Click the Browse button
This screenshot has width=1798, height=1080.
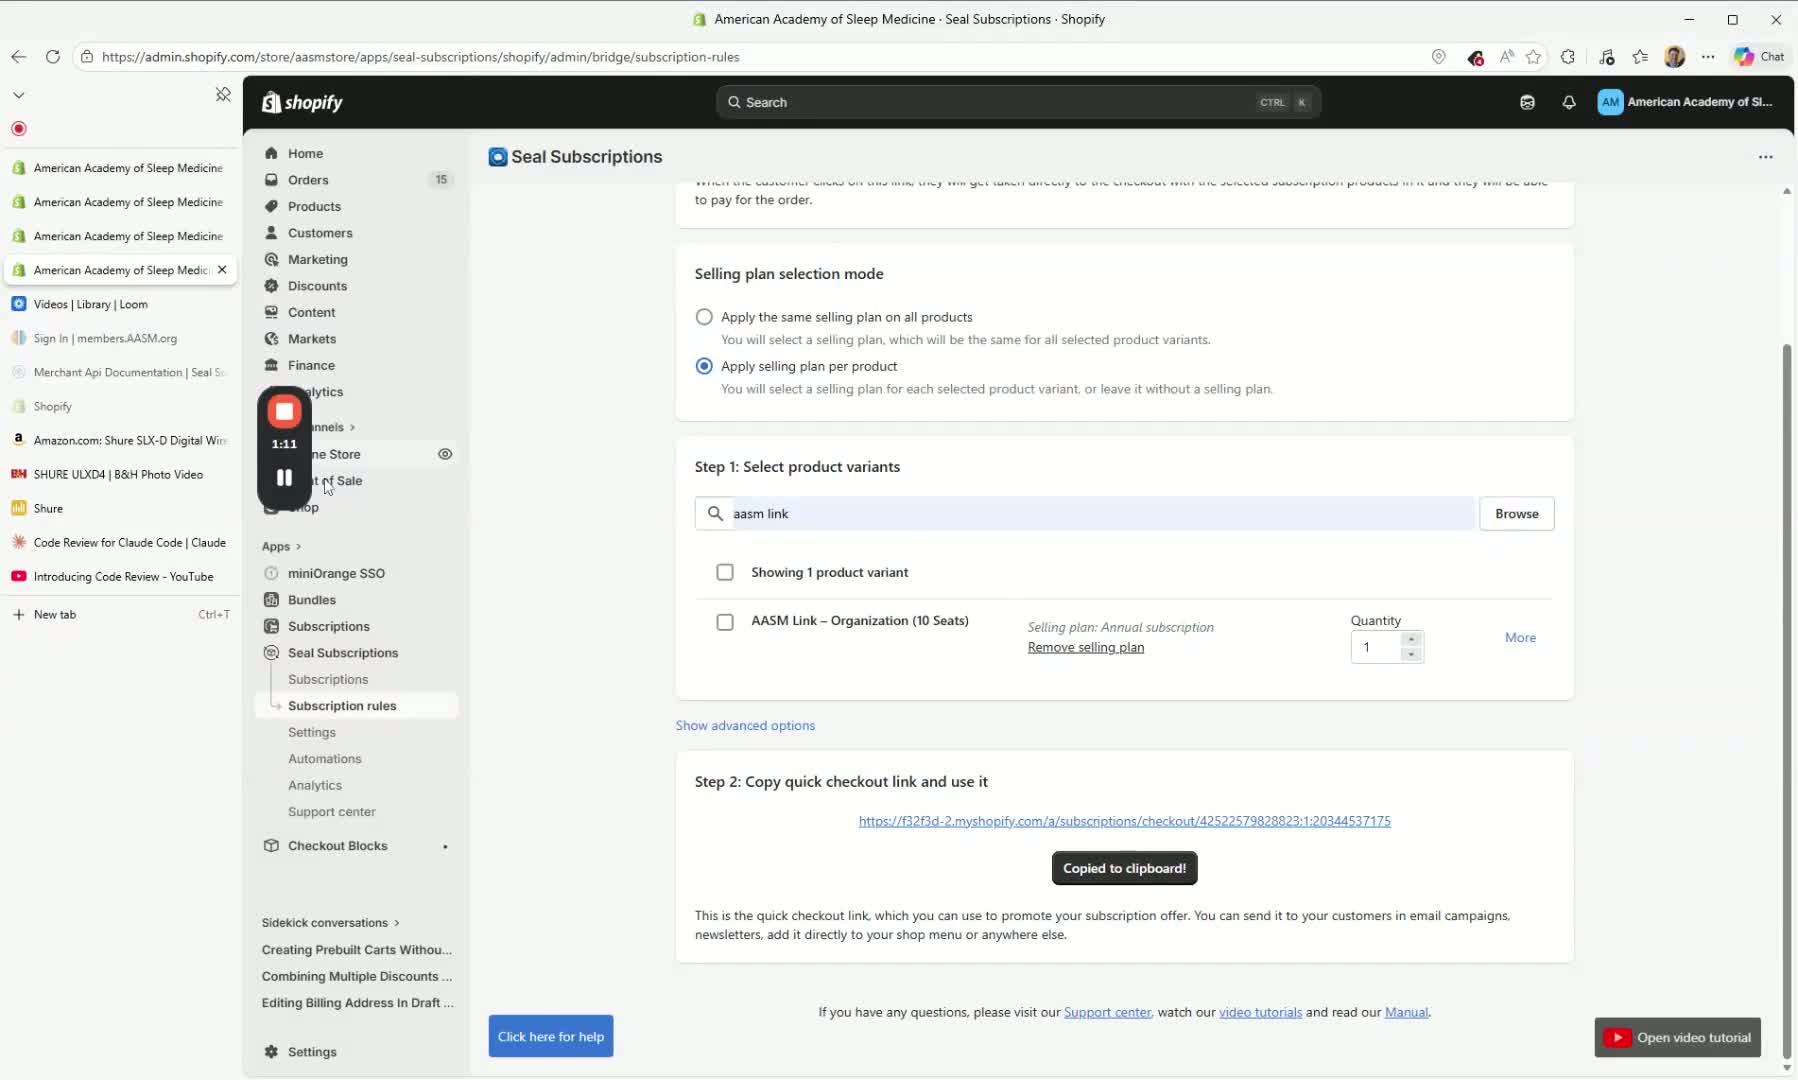pos(1516,514)
